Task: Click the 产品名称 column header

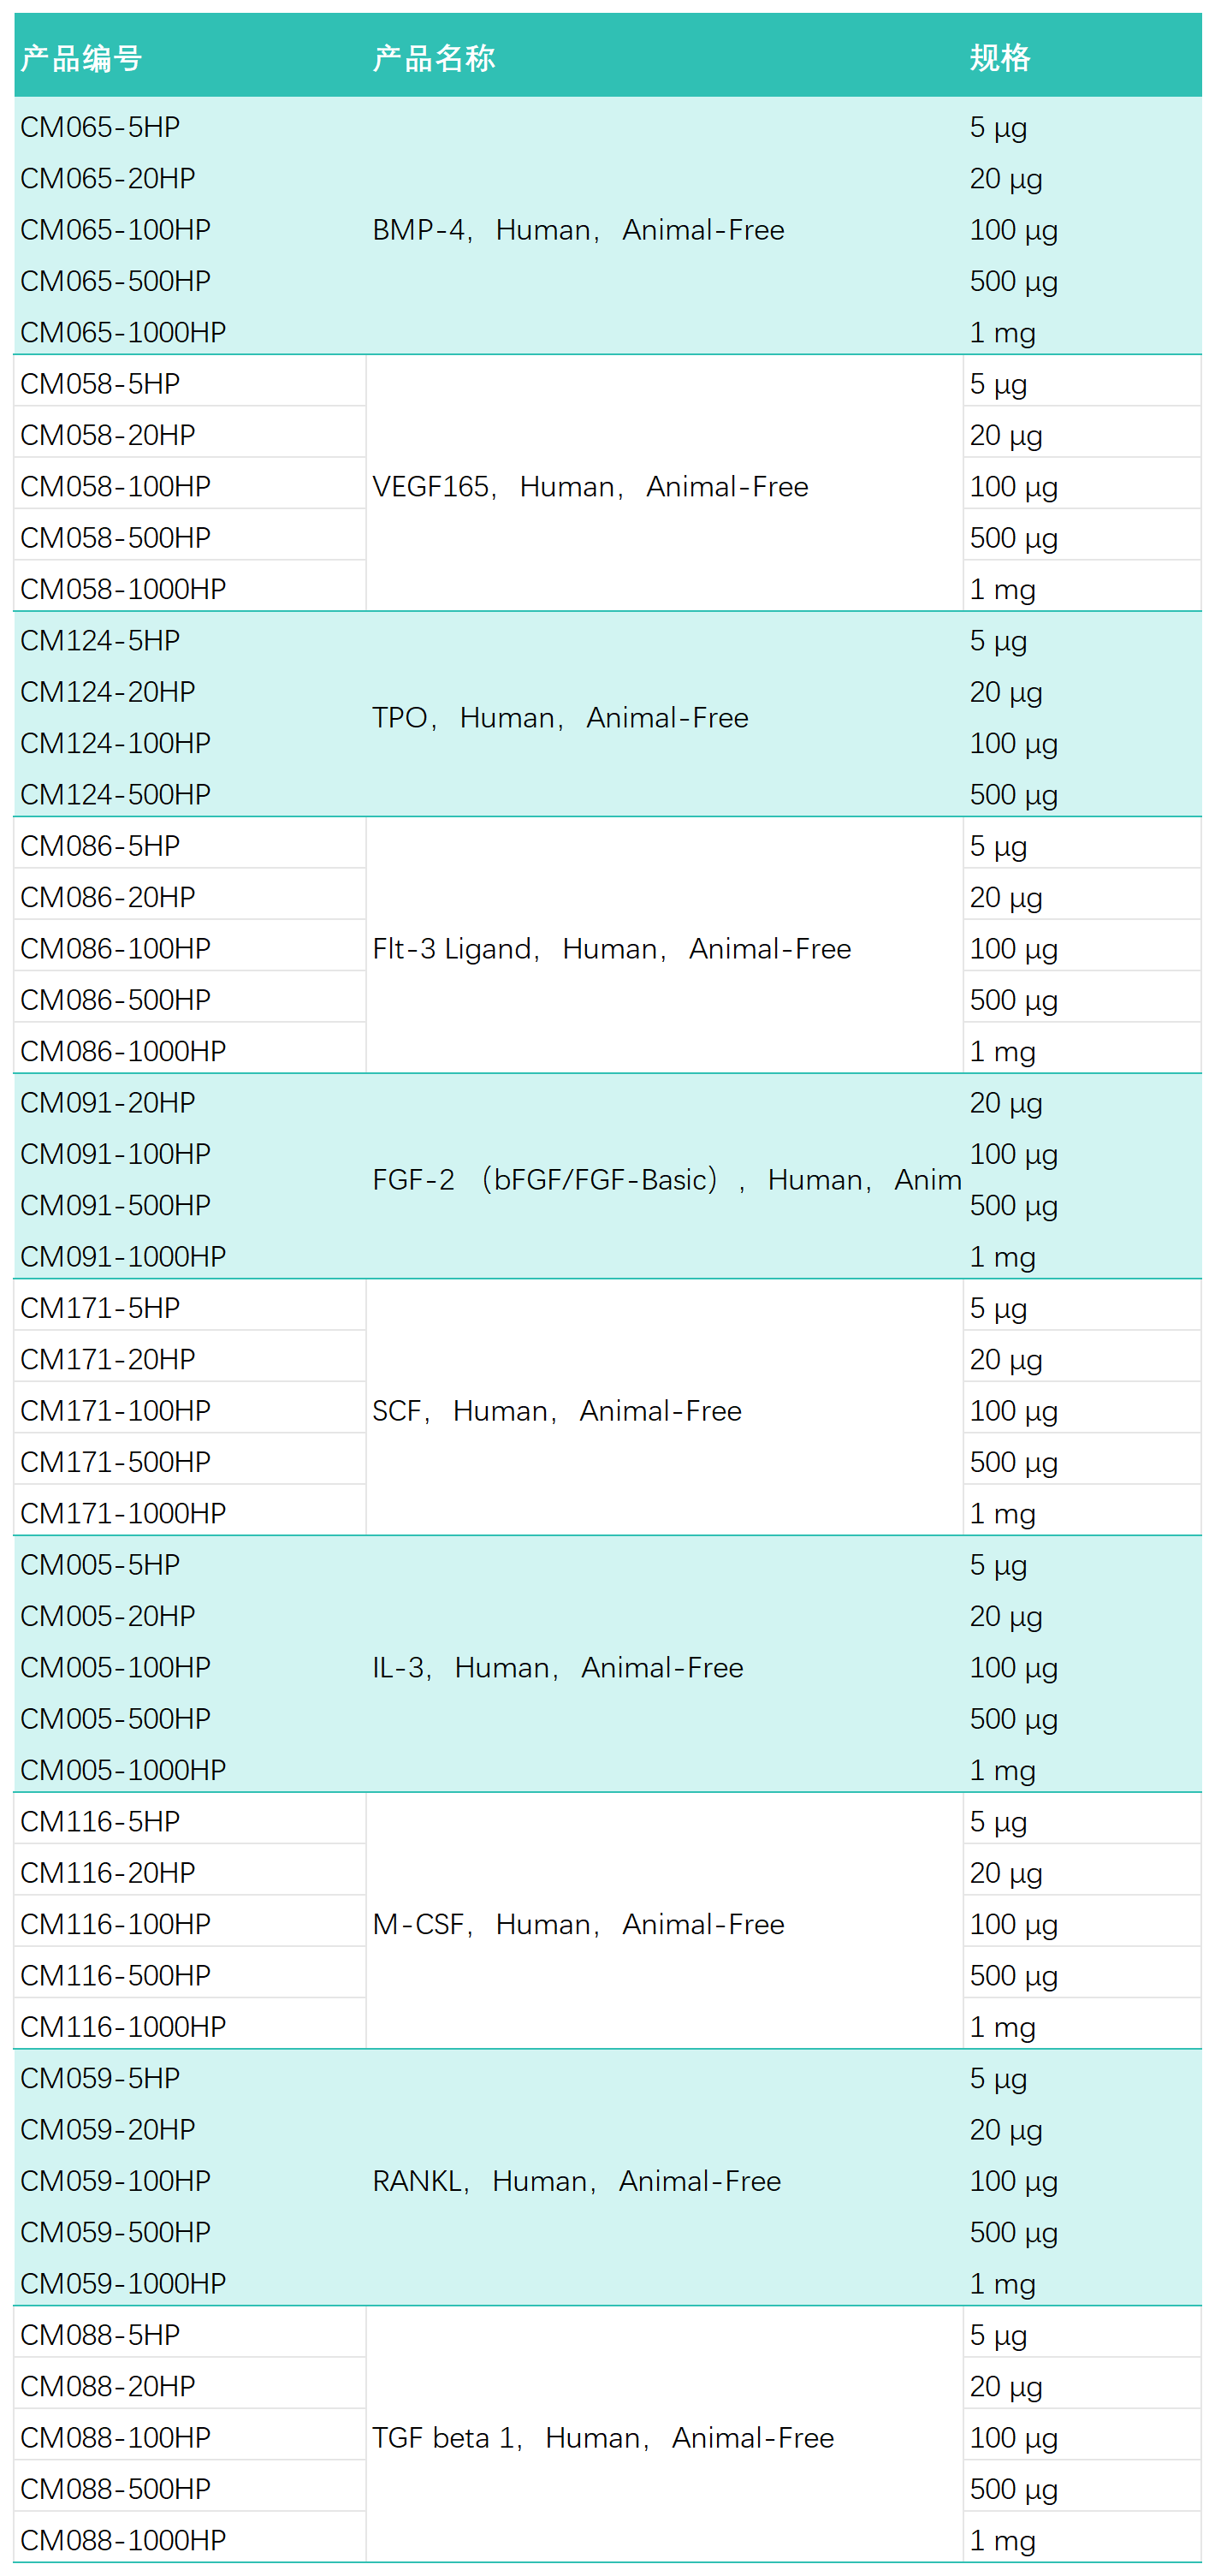Action: (433, 58)
